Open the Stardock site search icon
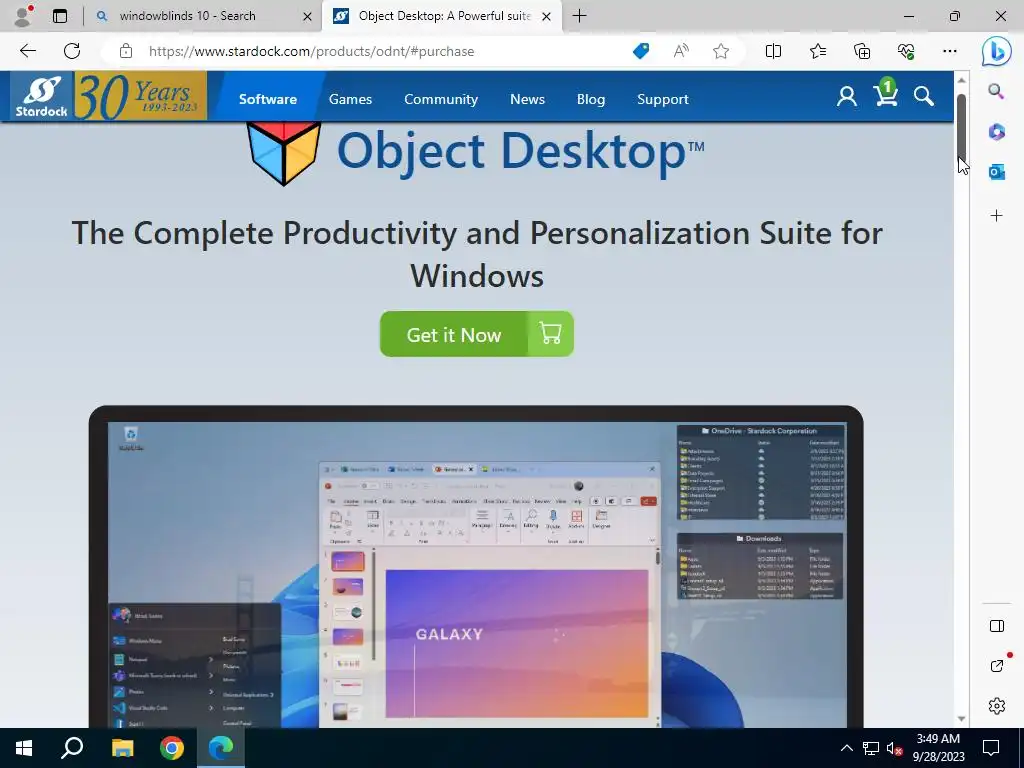This screenshot has height=768, width=1024. point(923,97)
